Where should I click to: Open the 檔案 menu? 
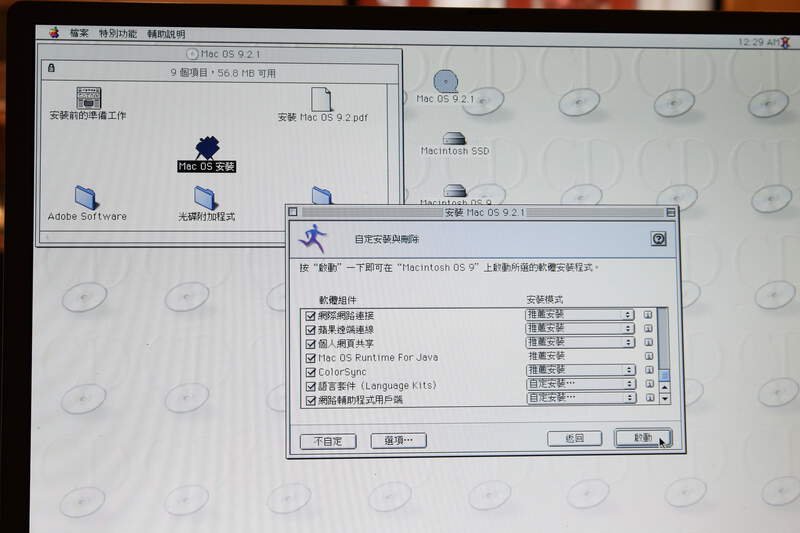pyautogui.click(x=79, y=34)
